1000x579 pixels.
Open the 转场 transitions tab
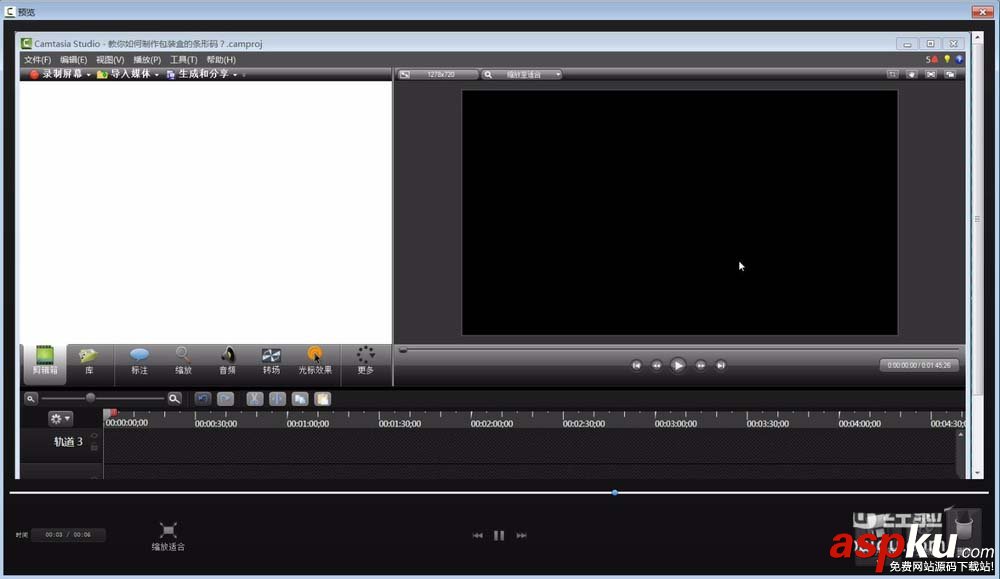click(271, 363)
